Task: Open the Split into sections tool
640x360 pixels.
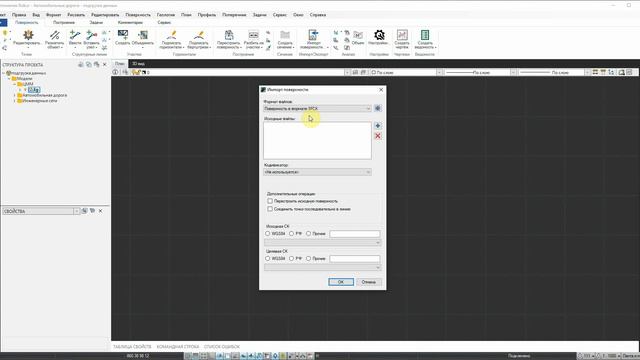Action: 253,39
